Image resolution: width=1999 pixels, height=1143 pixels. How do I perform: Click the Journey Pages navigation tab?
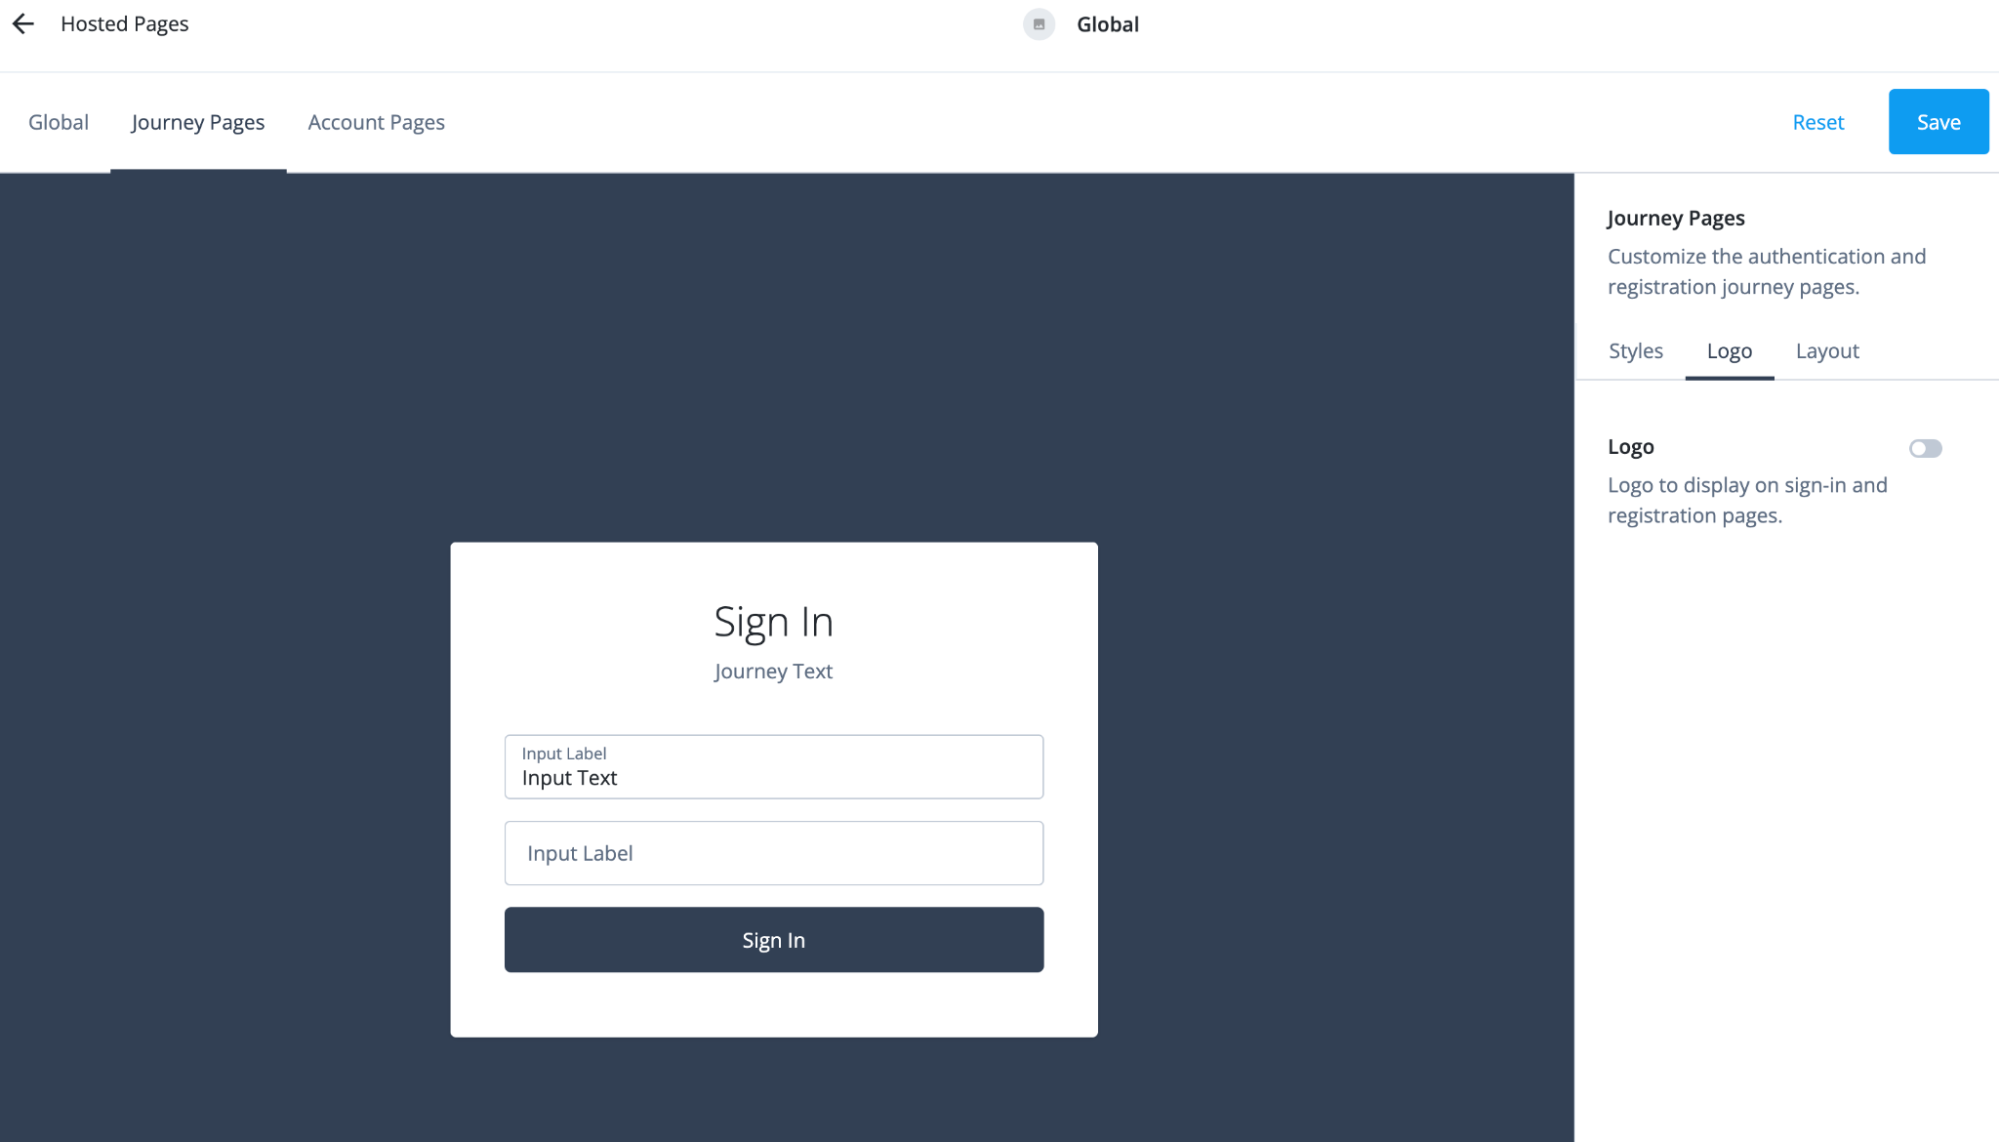[x=198, y=122]
